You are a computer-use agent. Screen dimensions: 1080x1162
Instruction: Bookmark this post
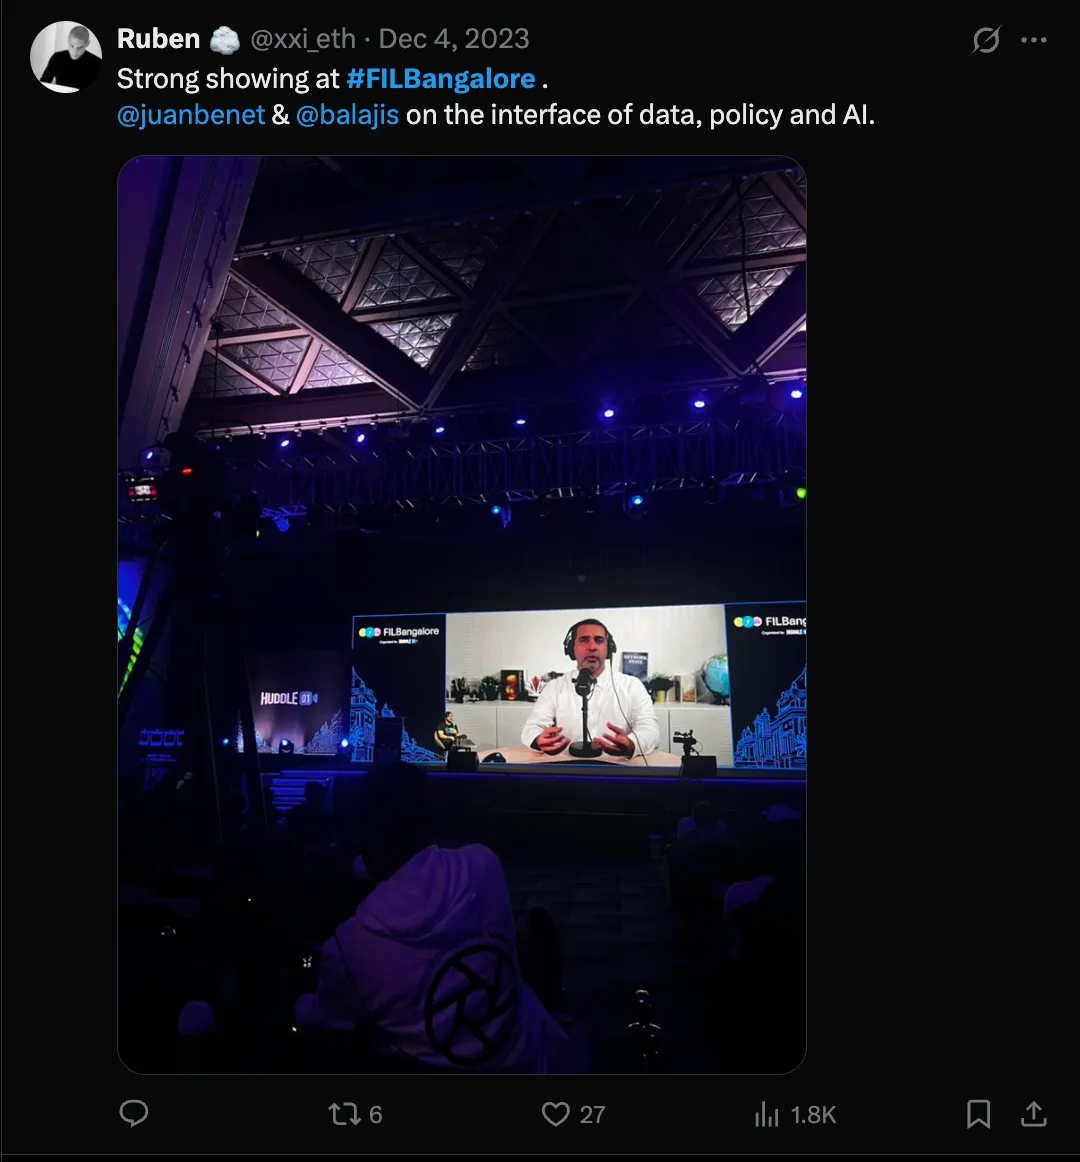pos(978,1114)
